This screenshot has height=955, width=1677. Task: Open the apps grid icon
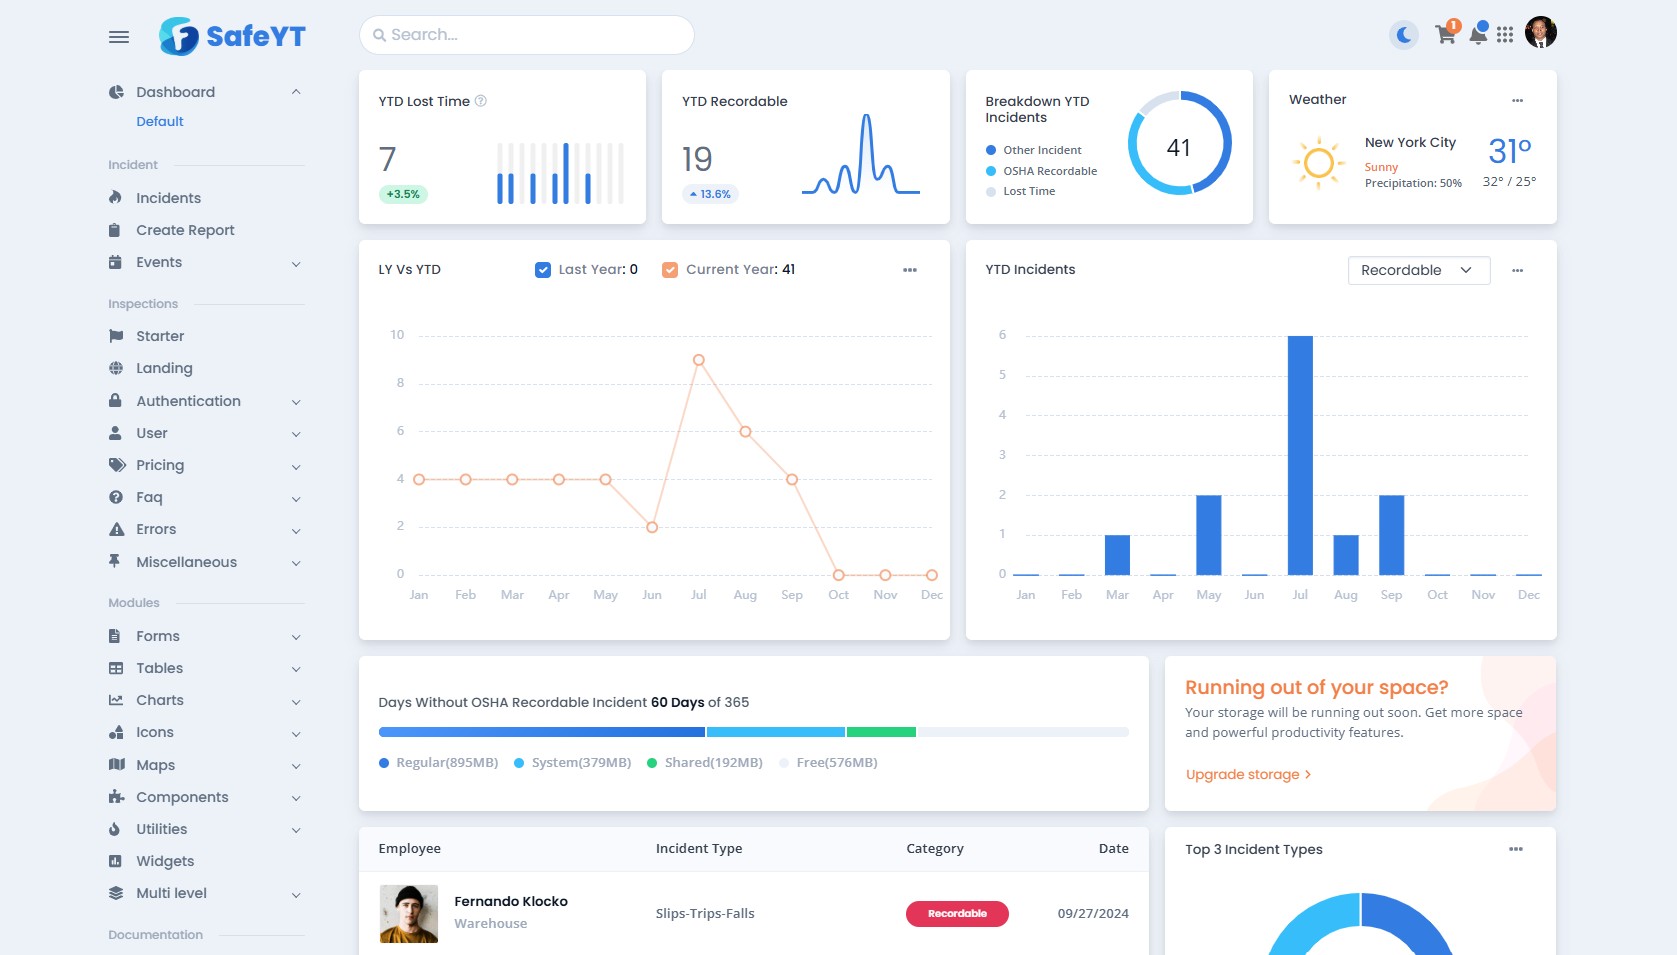(1505, 35)
